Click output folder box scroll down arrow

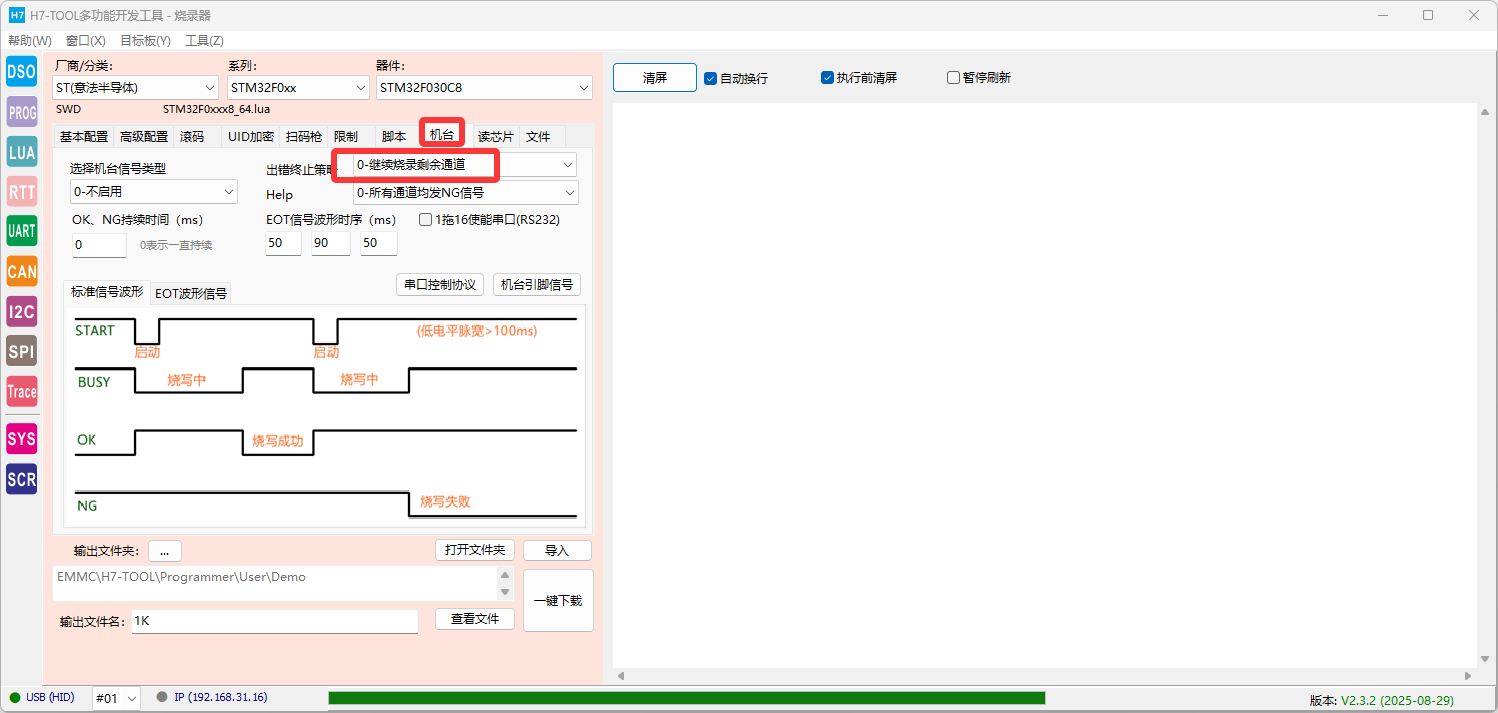click(x=505, y=592)
